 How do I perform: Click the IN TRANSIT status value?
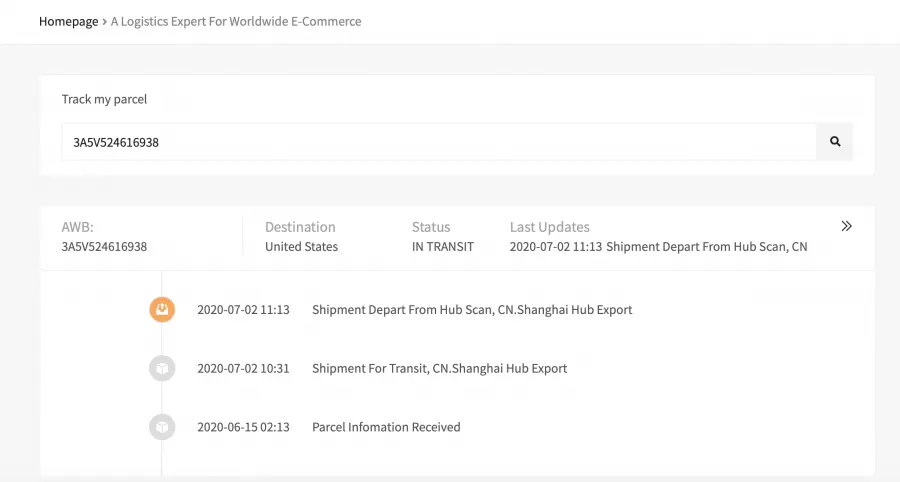click(x=443, y=246)
